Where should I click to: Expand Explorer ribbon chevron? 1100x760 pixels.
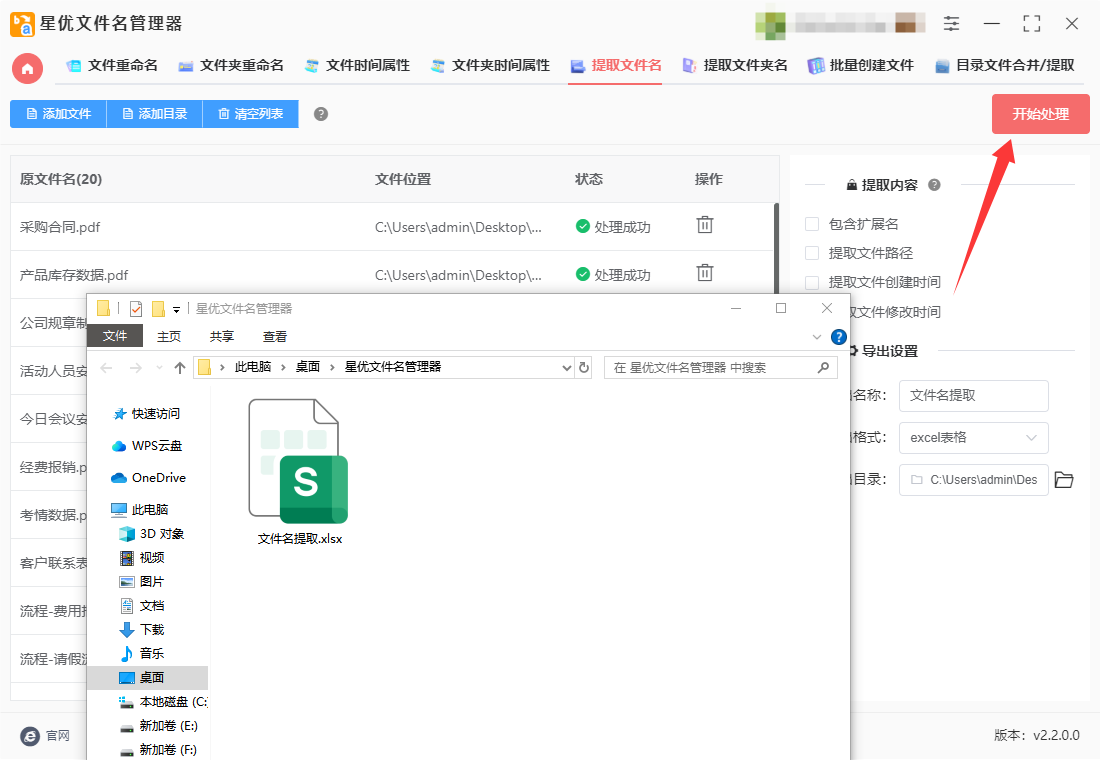coord(817,337)
